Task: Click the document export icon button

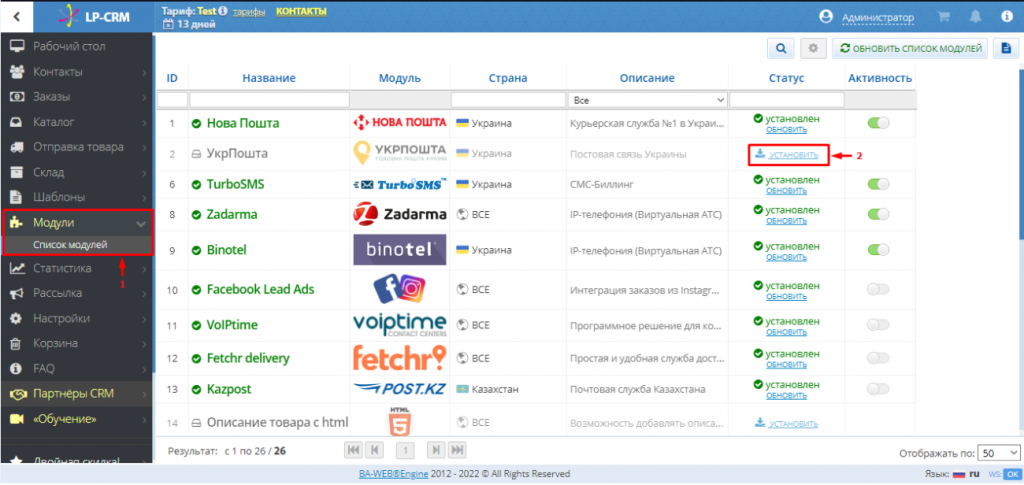Action: coord(1006,48)
